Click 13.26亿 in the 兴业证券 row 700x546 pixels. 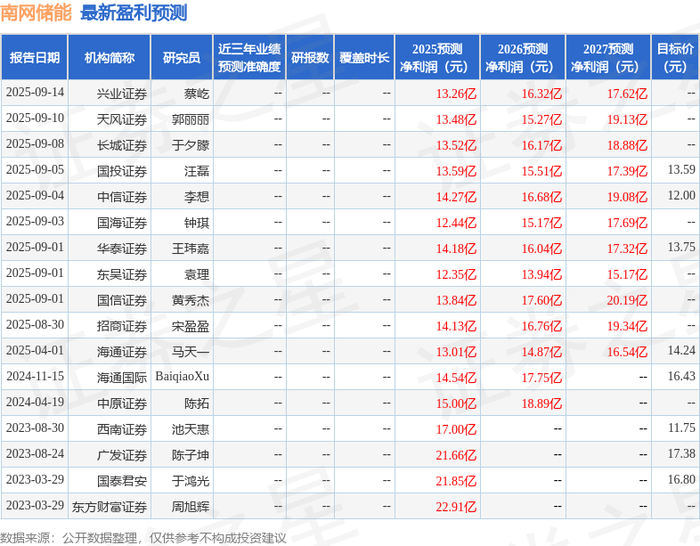tap(456, 94)
